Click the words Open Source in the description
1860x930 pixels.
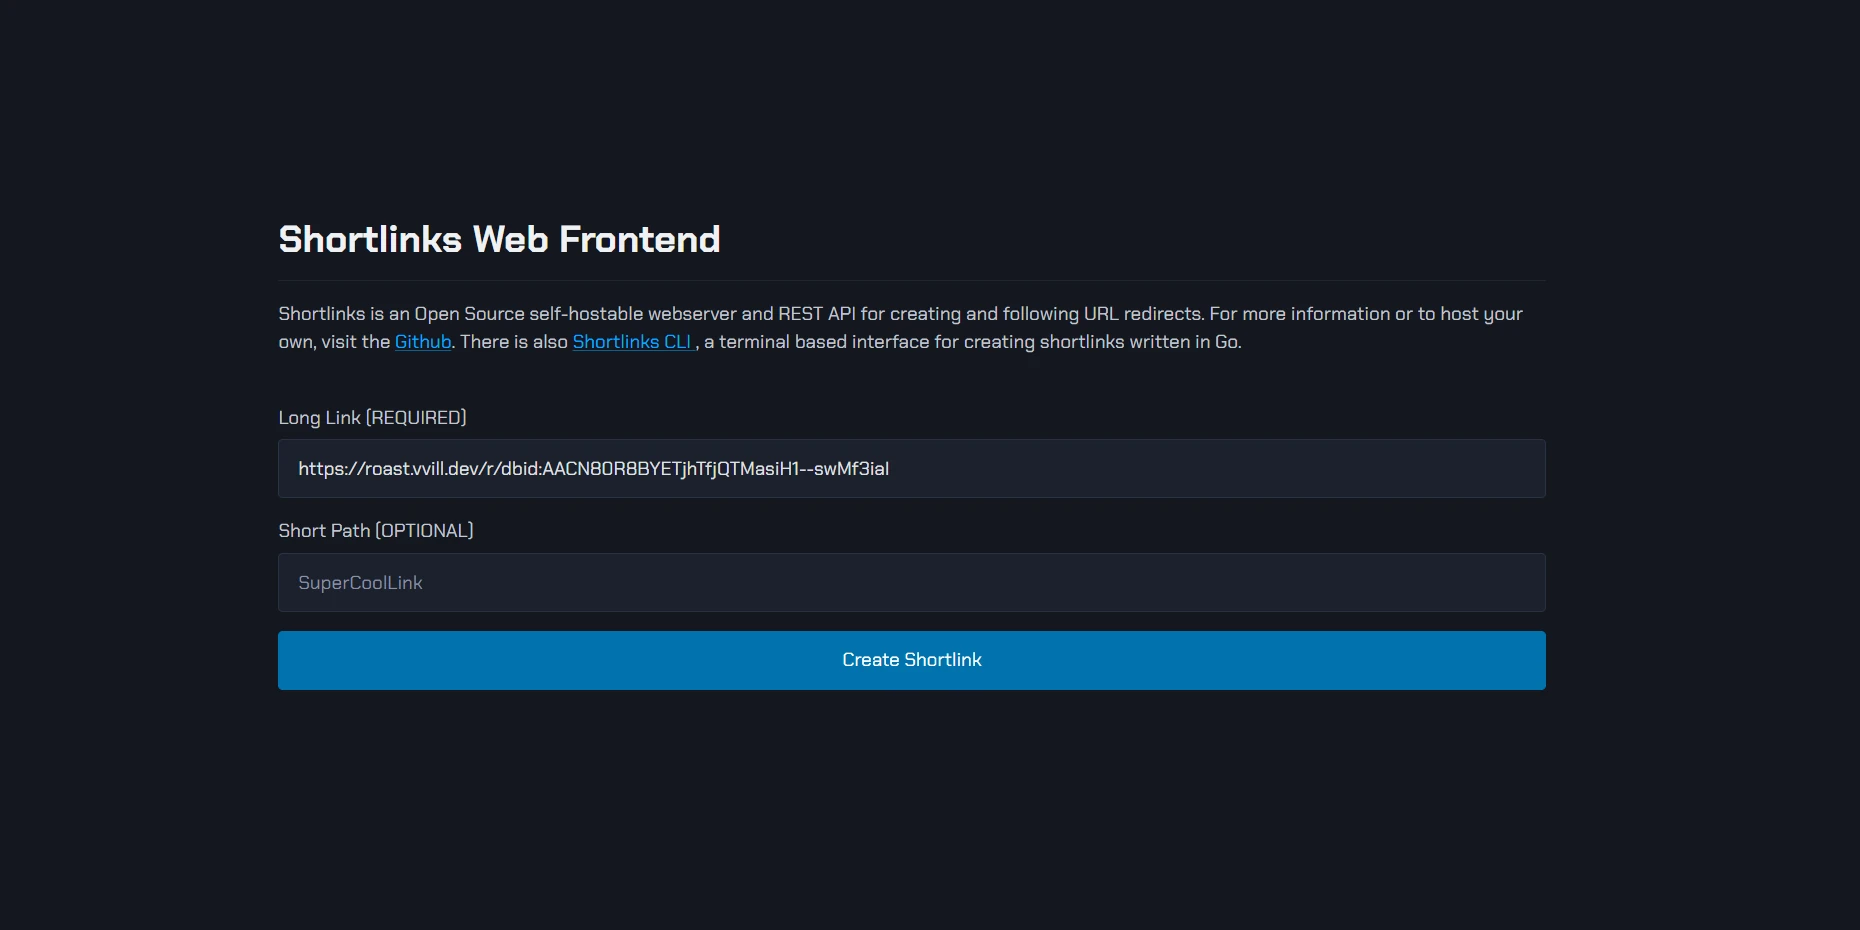[x=469, y=314]
